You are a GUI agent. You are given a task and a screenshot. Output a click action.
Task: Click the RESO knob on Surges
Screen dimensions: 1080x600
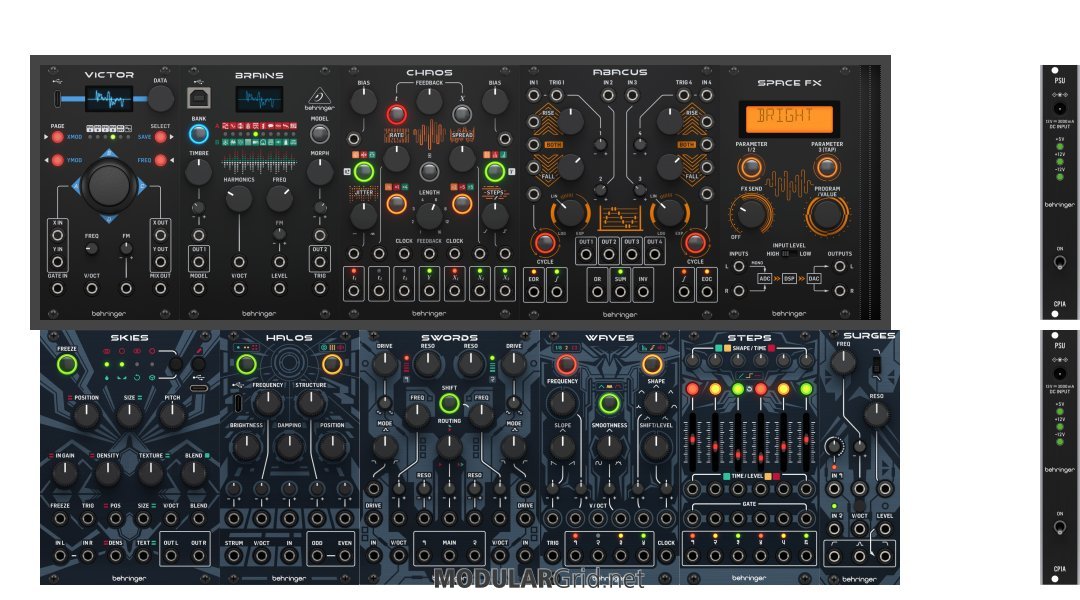pos(876,415)
